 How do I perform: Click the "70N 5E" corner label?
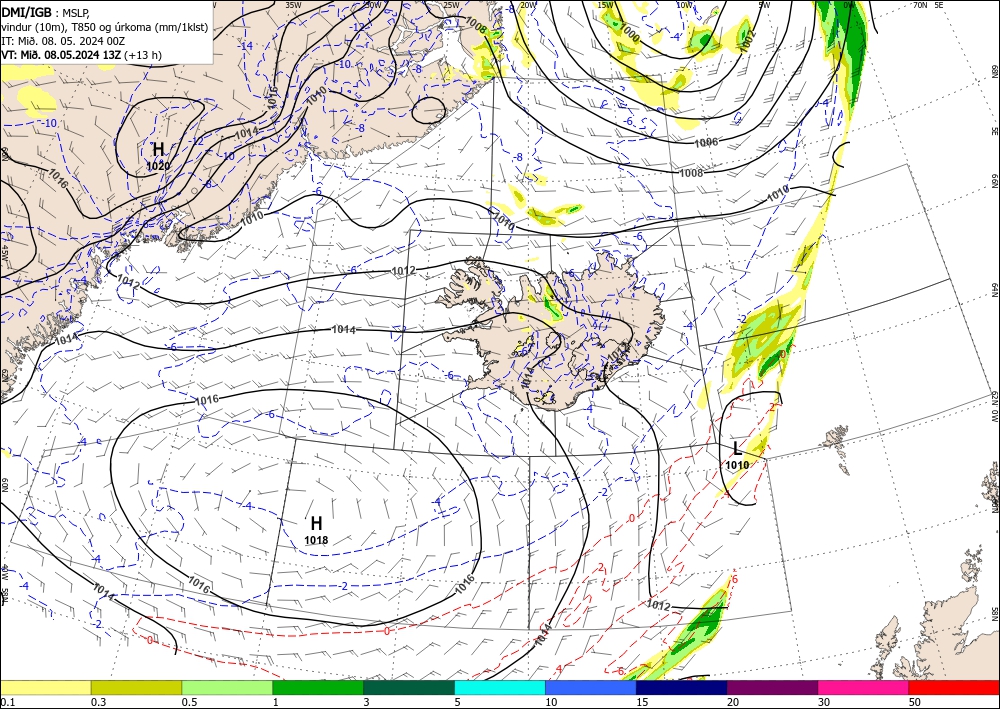coord(928,5)
